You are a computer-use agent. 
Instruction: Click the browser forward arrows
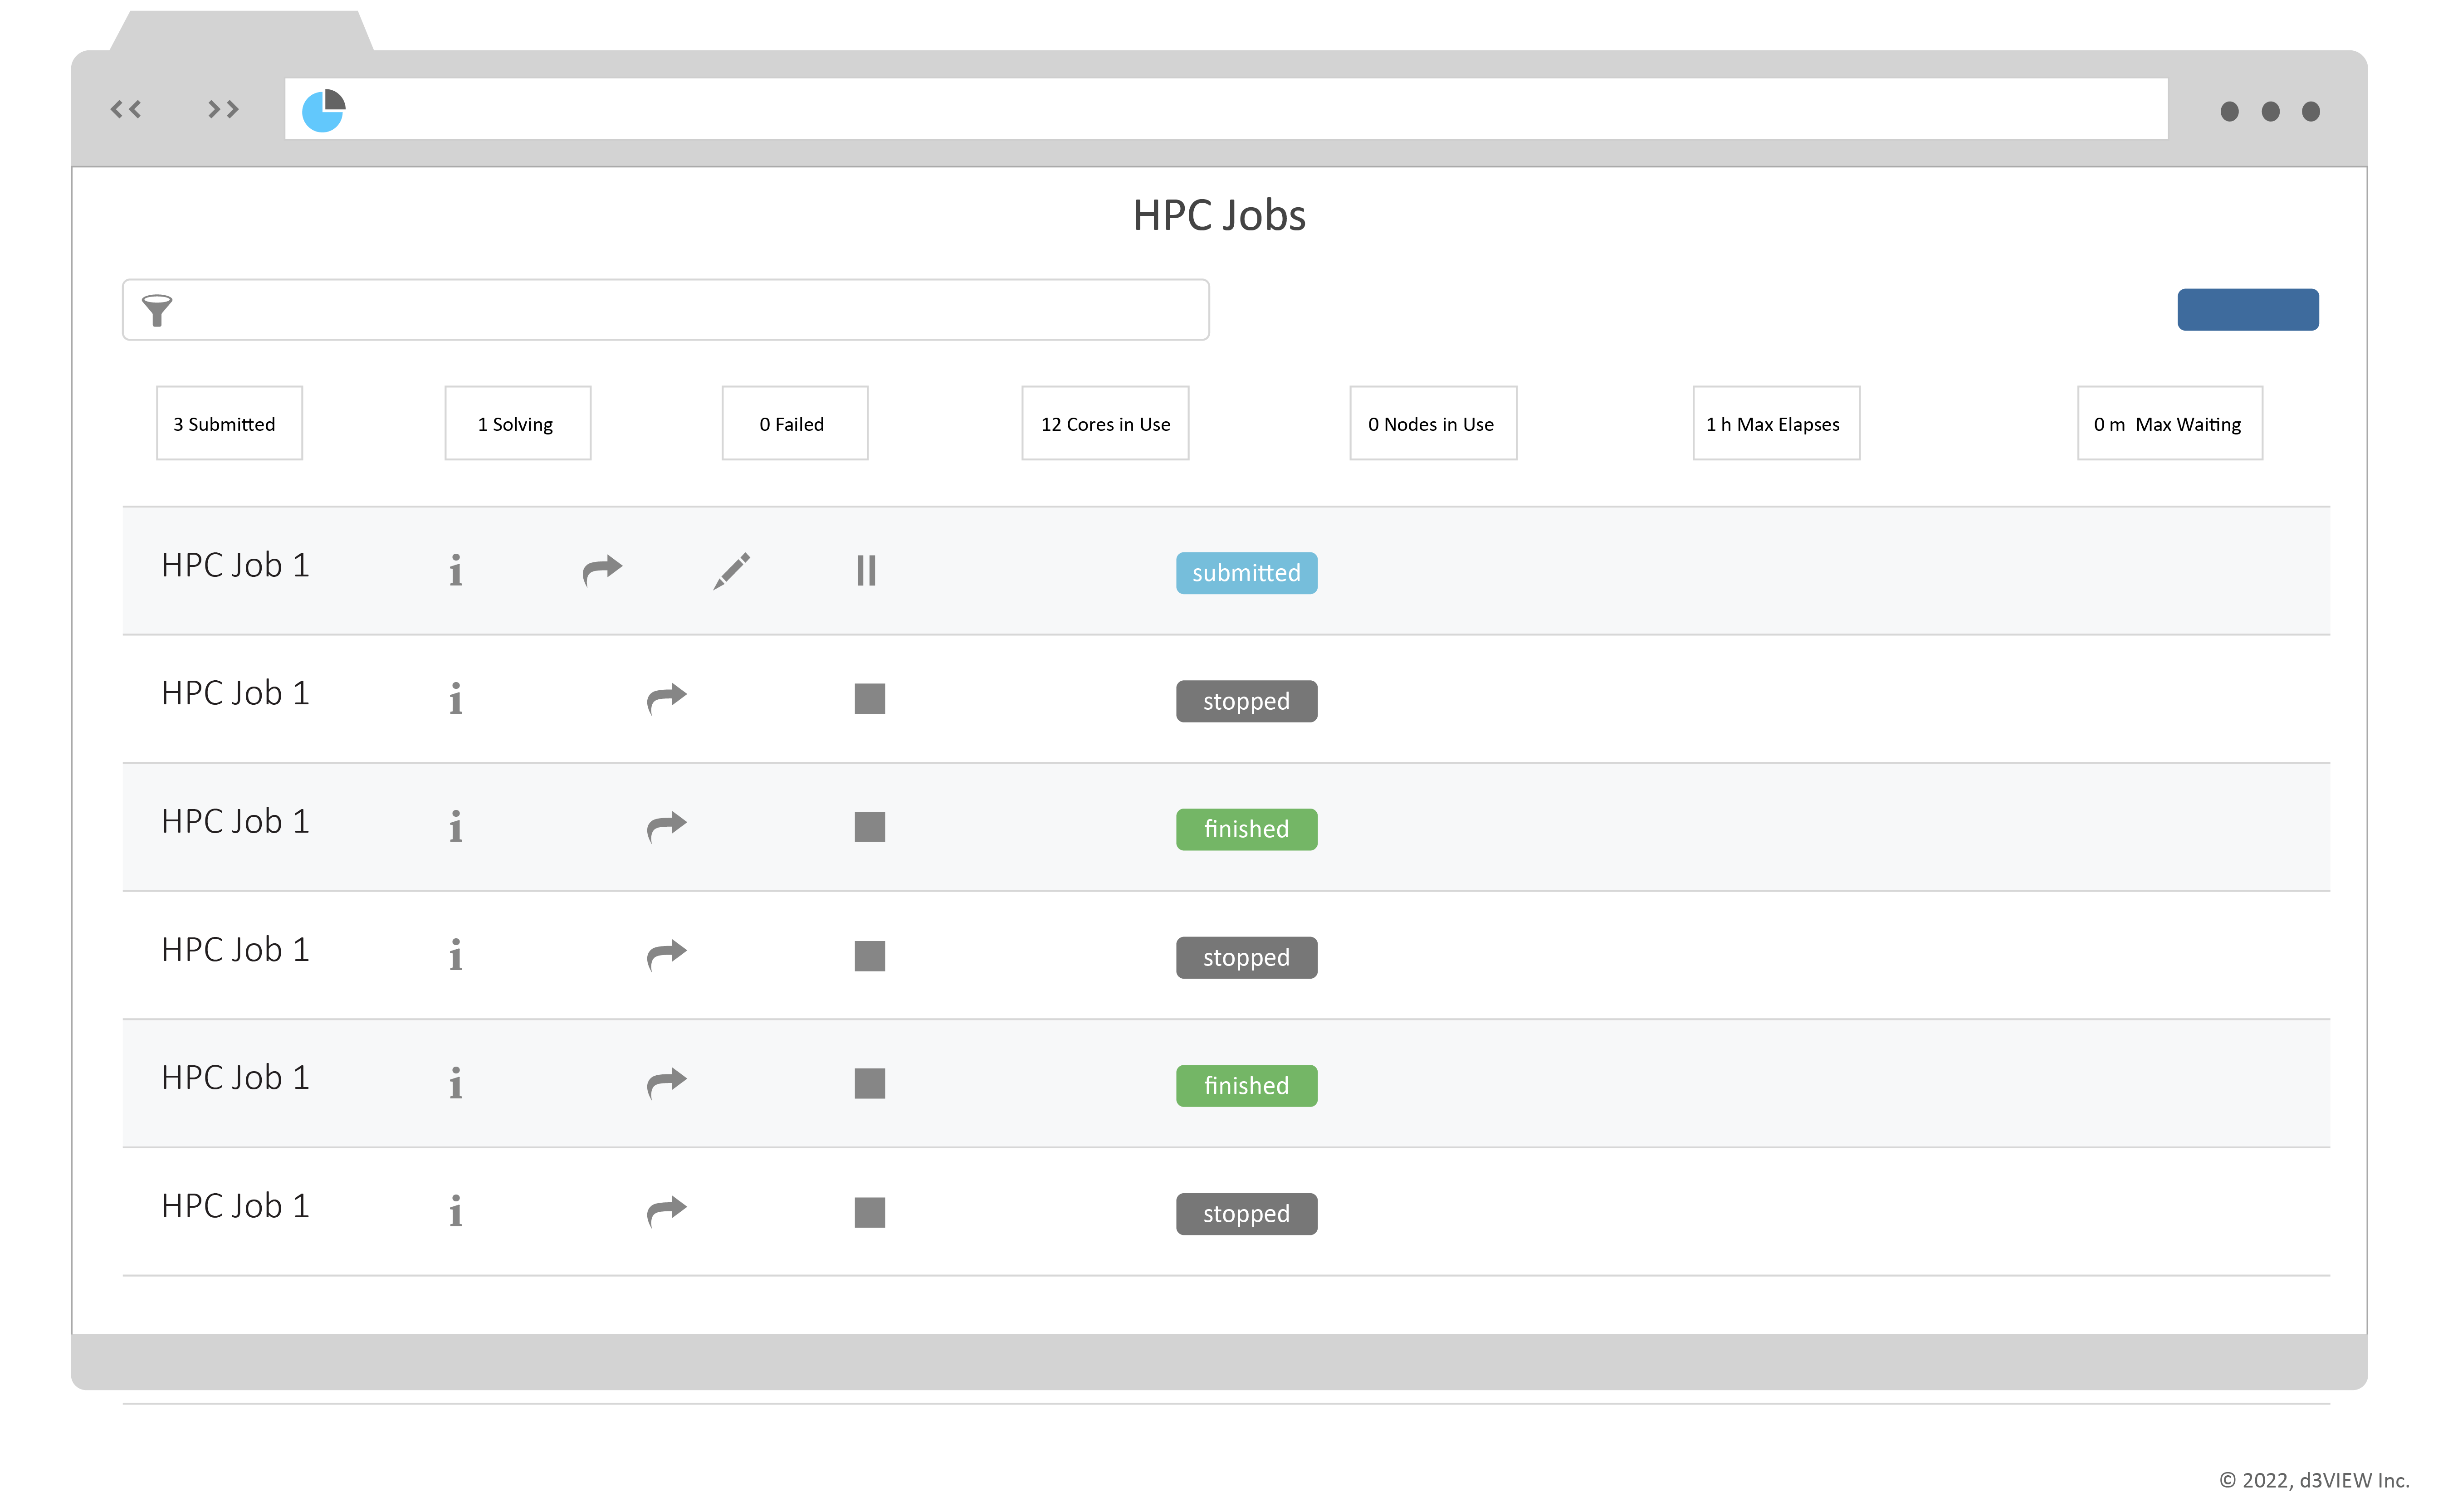[223, 109]
